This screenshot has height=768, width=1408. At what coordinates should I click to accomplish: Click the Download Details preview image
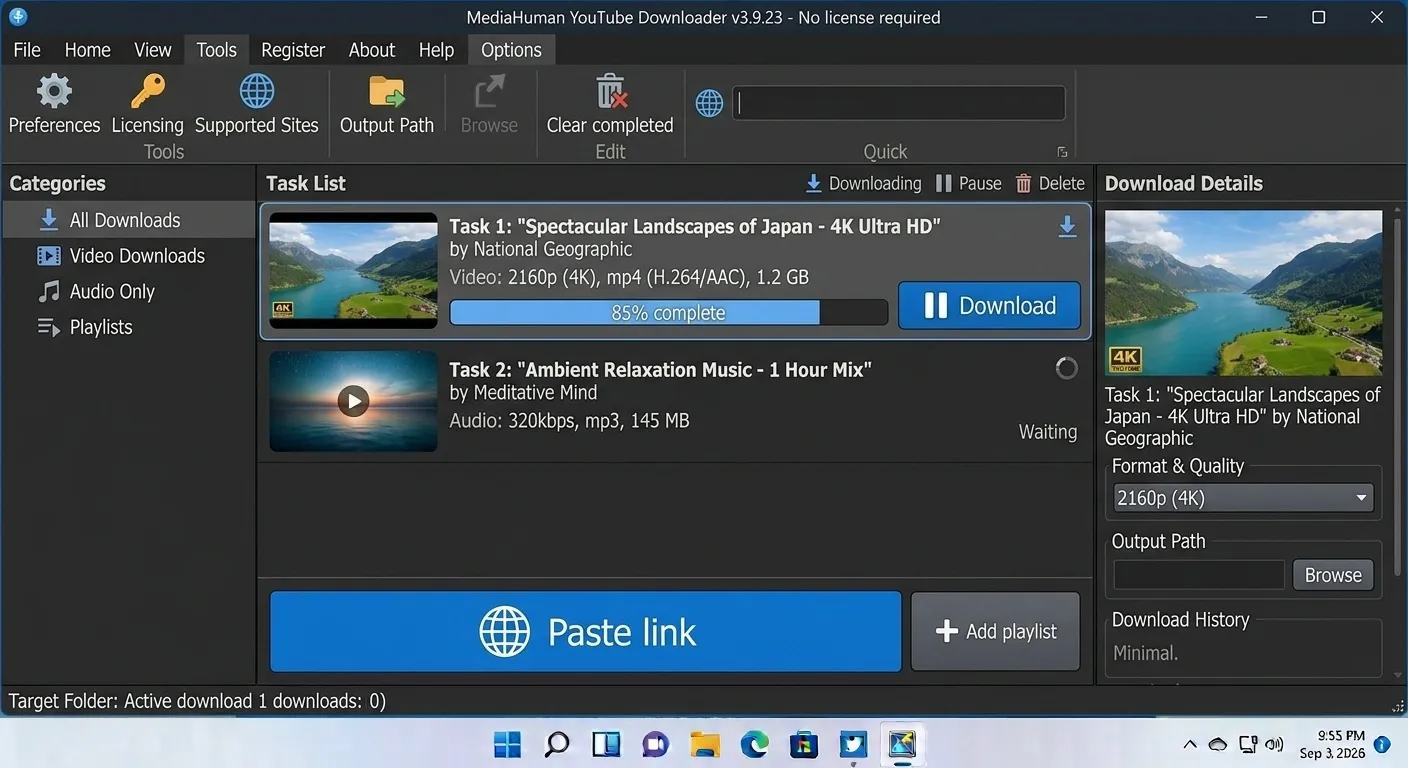click(x=1244, y=293)
